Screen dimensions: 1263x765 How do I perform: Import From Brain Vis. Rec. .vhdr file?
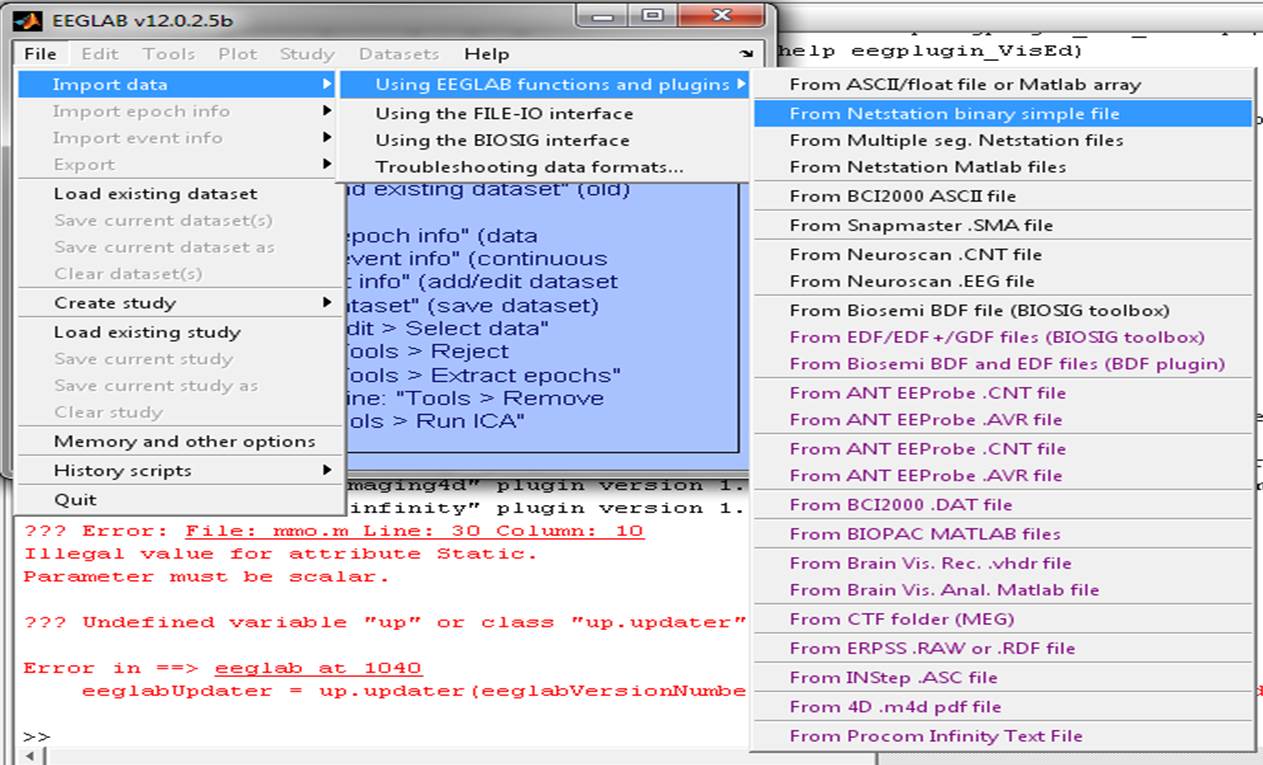point(1003,563)
